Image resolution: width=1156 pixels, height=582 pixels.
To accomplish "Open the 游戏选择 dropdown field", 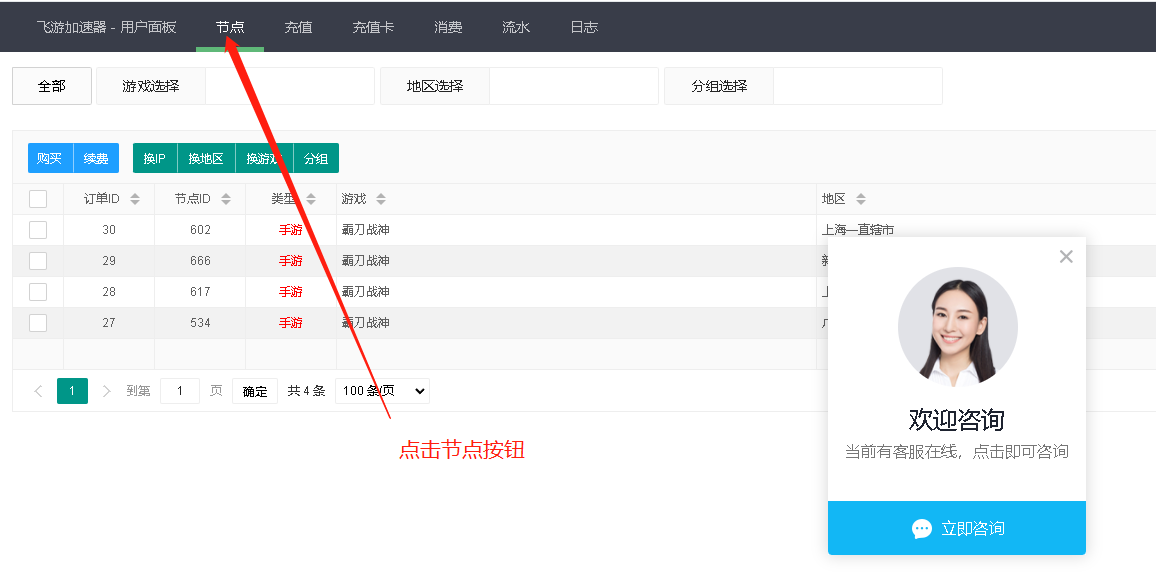I will pos(290,86).
